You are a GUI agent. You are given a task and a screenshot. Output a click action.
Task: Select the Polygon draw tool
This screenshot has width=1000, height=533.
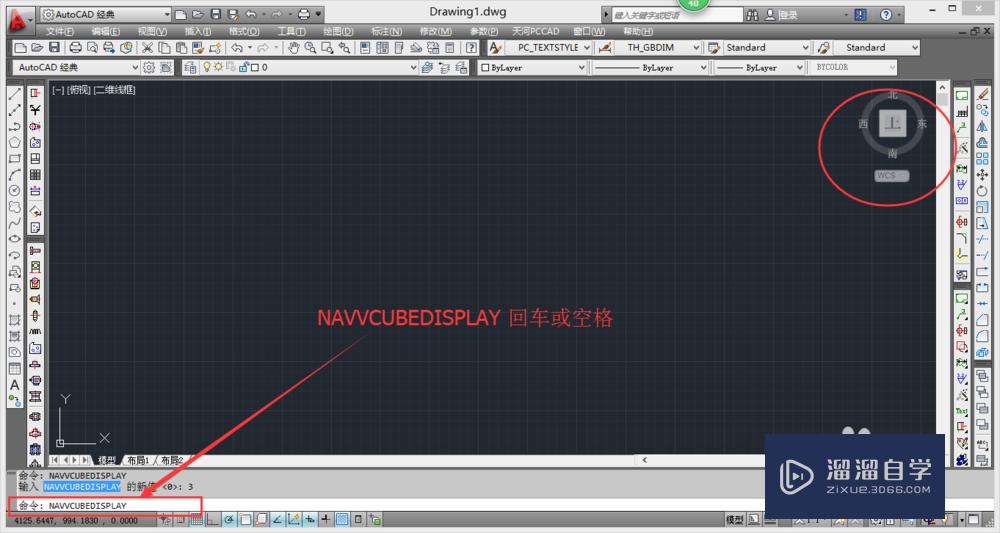coord(15,142)
